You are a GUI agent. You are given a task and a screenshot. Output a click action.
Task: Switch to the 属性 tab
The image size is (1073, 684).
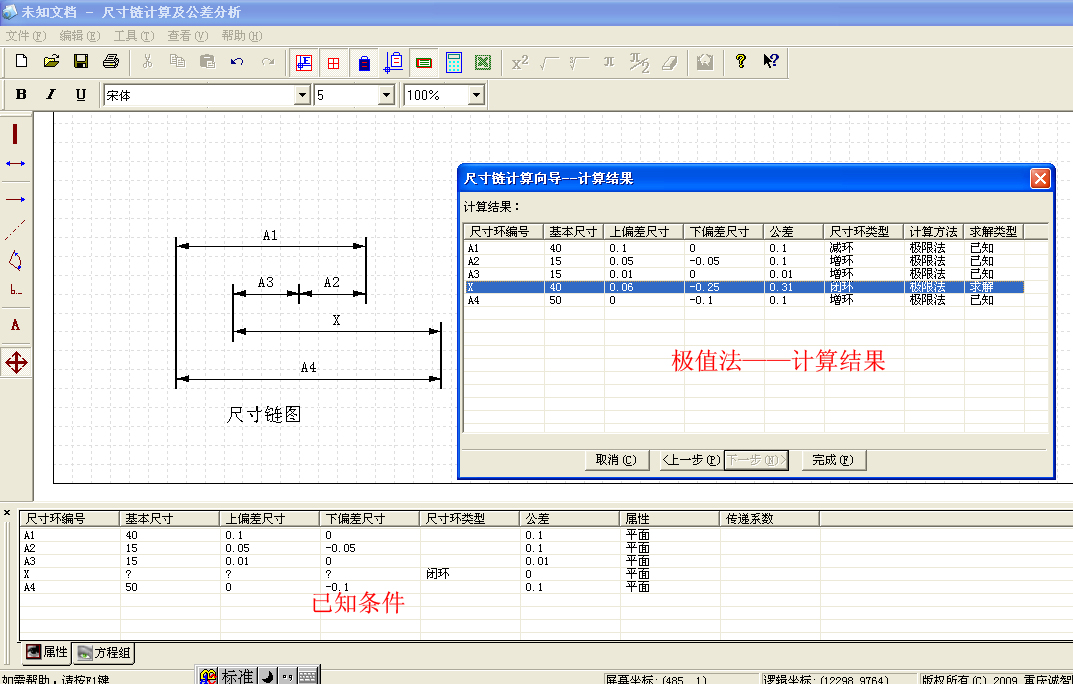pyautogui.click(x=47, y=653)
